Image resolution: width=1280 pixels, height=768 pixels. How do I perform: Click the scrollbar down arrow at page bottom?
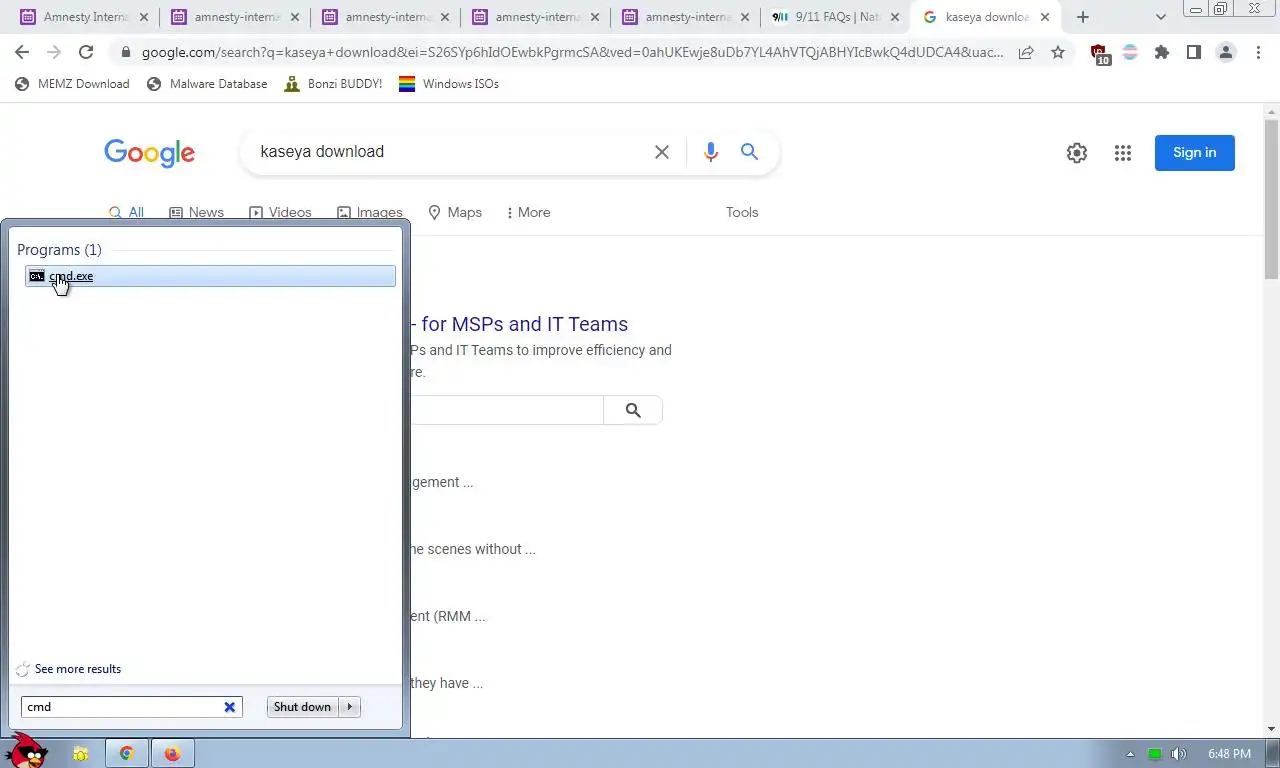coord(1271,729)
